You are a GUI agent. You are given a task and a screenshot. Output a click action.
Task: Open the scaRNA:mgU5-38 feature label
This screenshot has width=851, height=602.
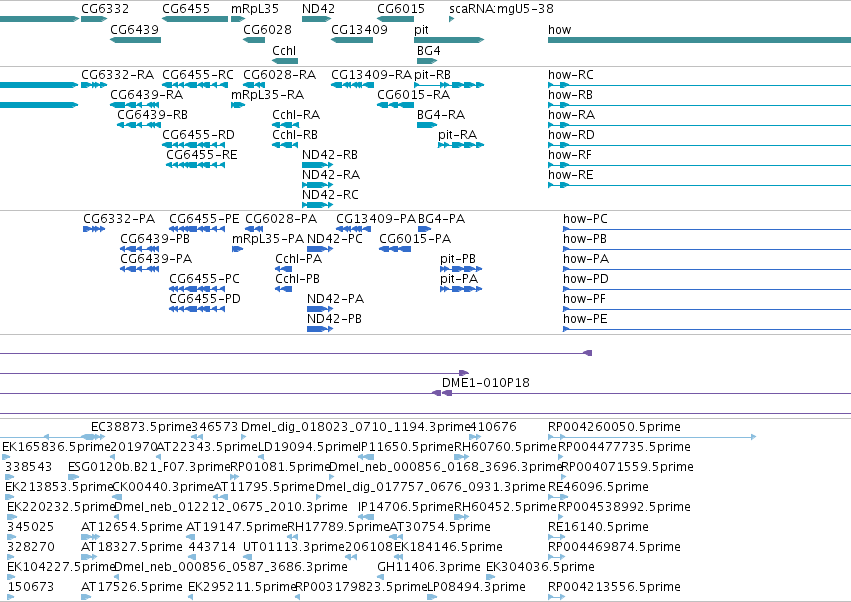point(501,9)
